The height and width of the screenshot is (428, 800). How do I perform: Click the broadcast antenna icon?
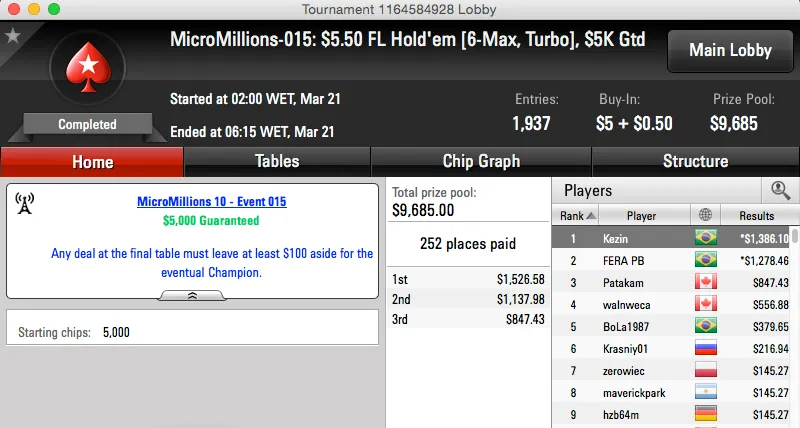pos(26,203)
